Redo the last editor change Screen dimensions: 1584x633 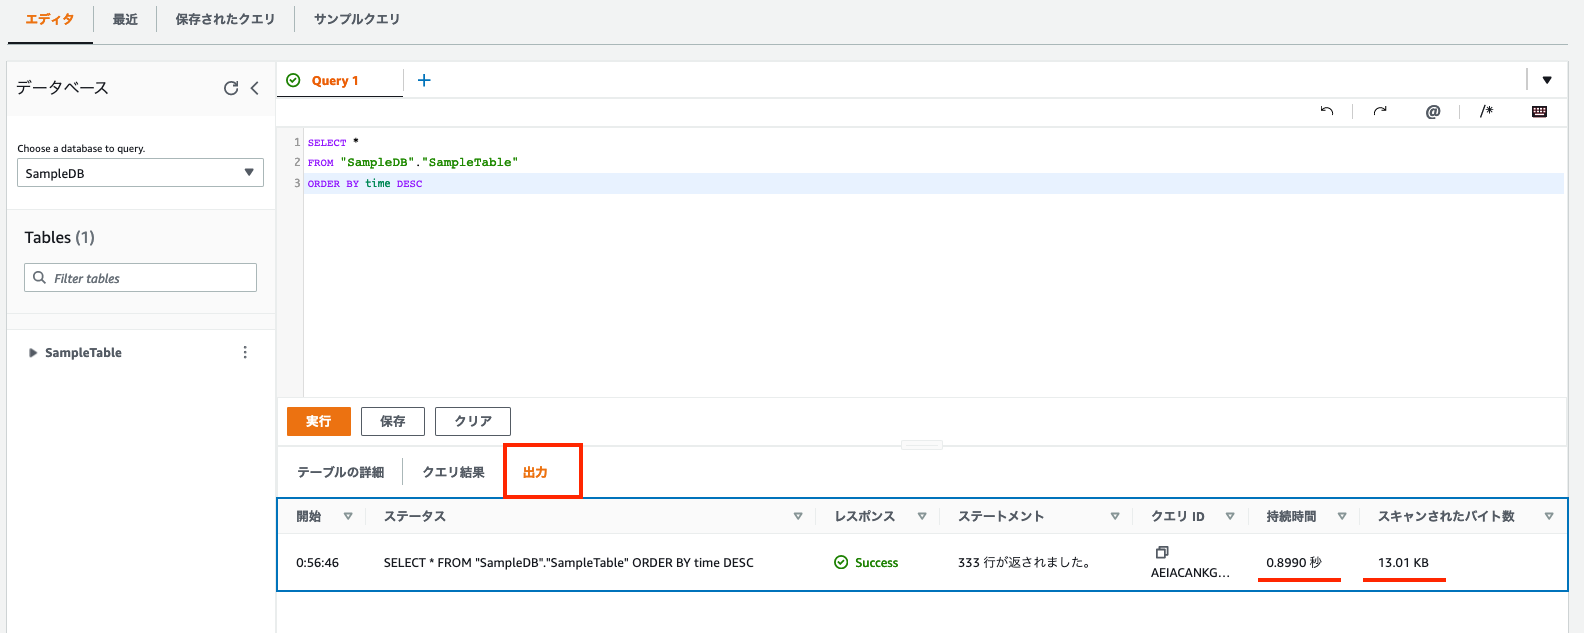coord(1380,111)
